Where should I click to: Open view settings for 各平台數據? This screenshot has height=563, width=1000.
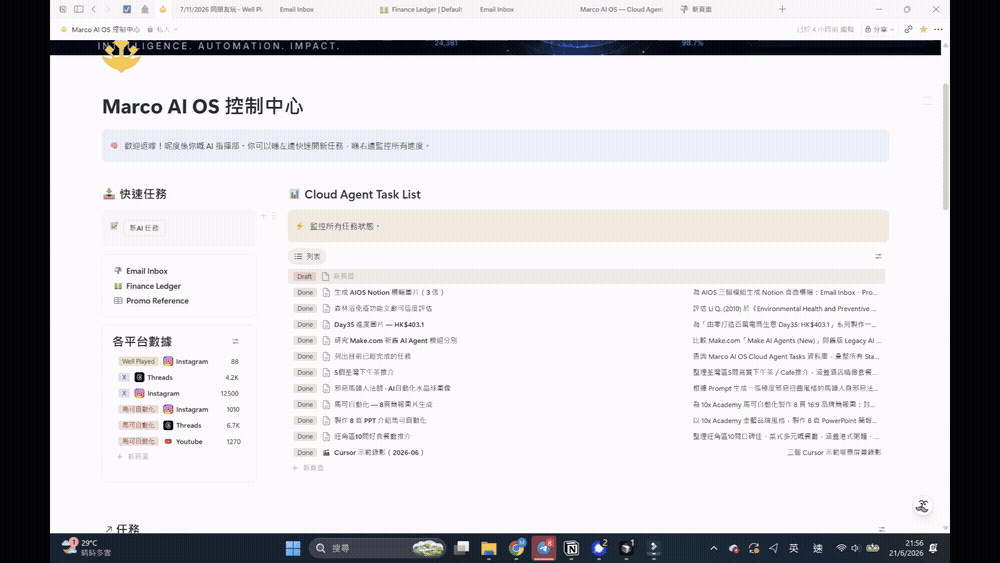[x=235, y=342]
